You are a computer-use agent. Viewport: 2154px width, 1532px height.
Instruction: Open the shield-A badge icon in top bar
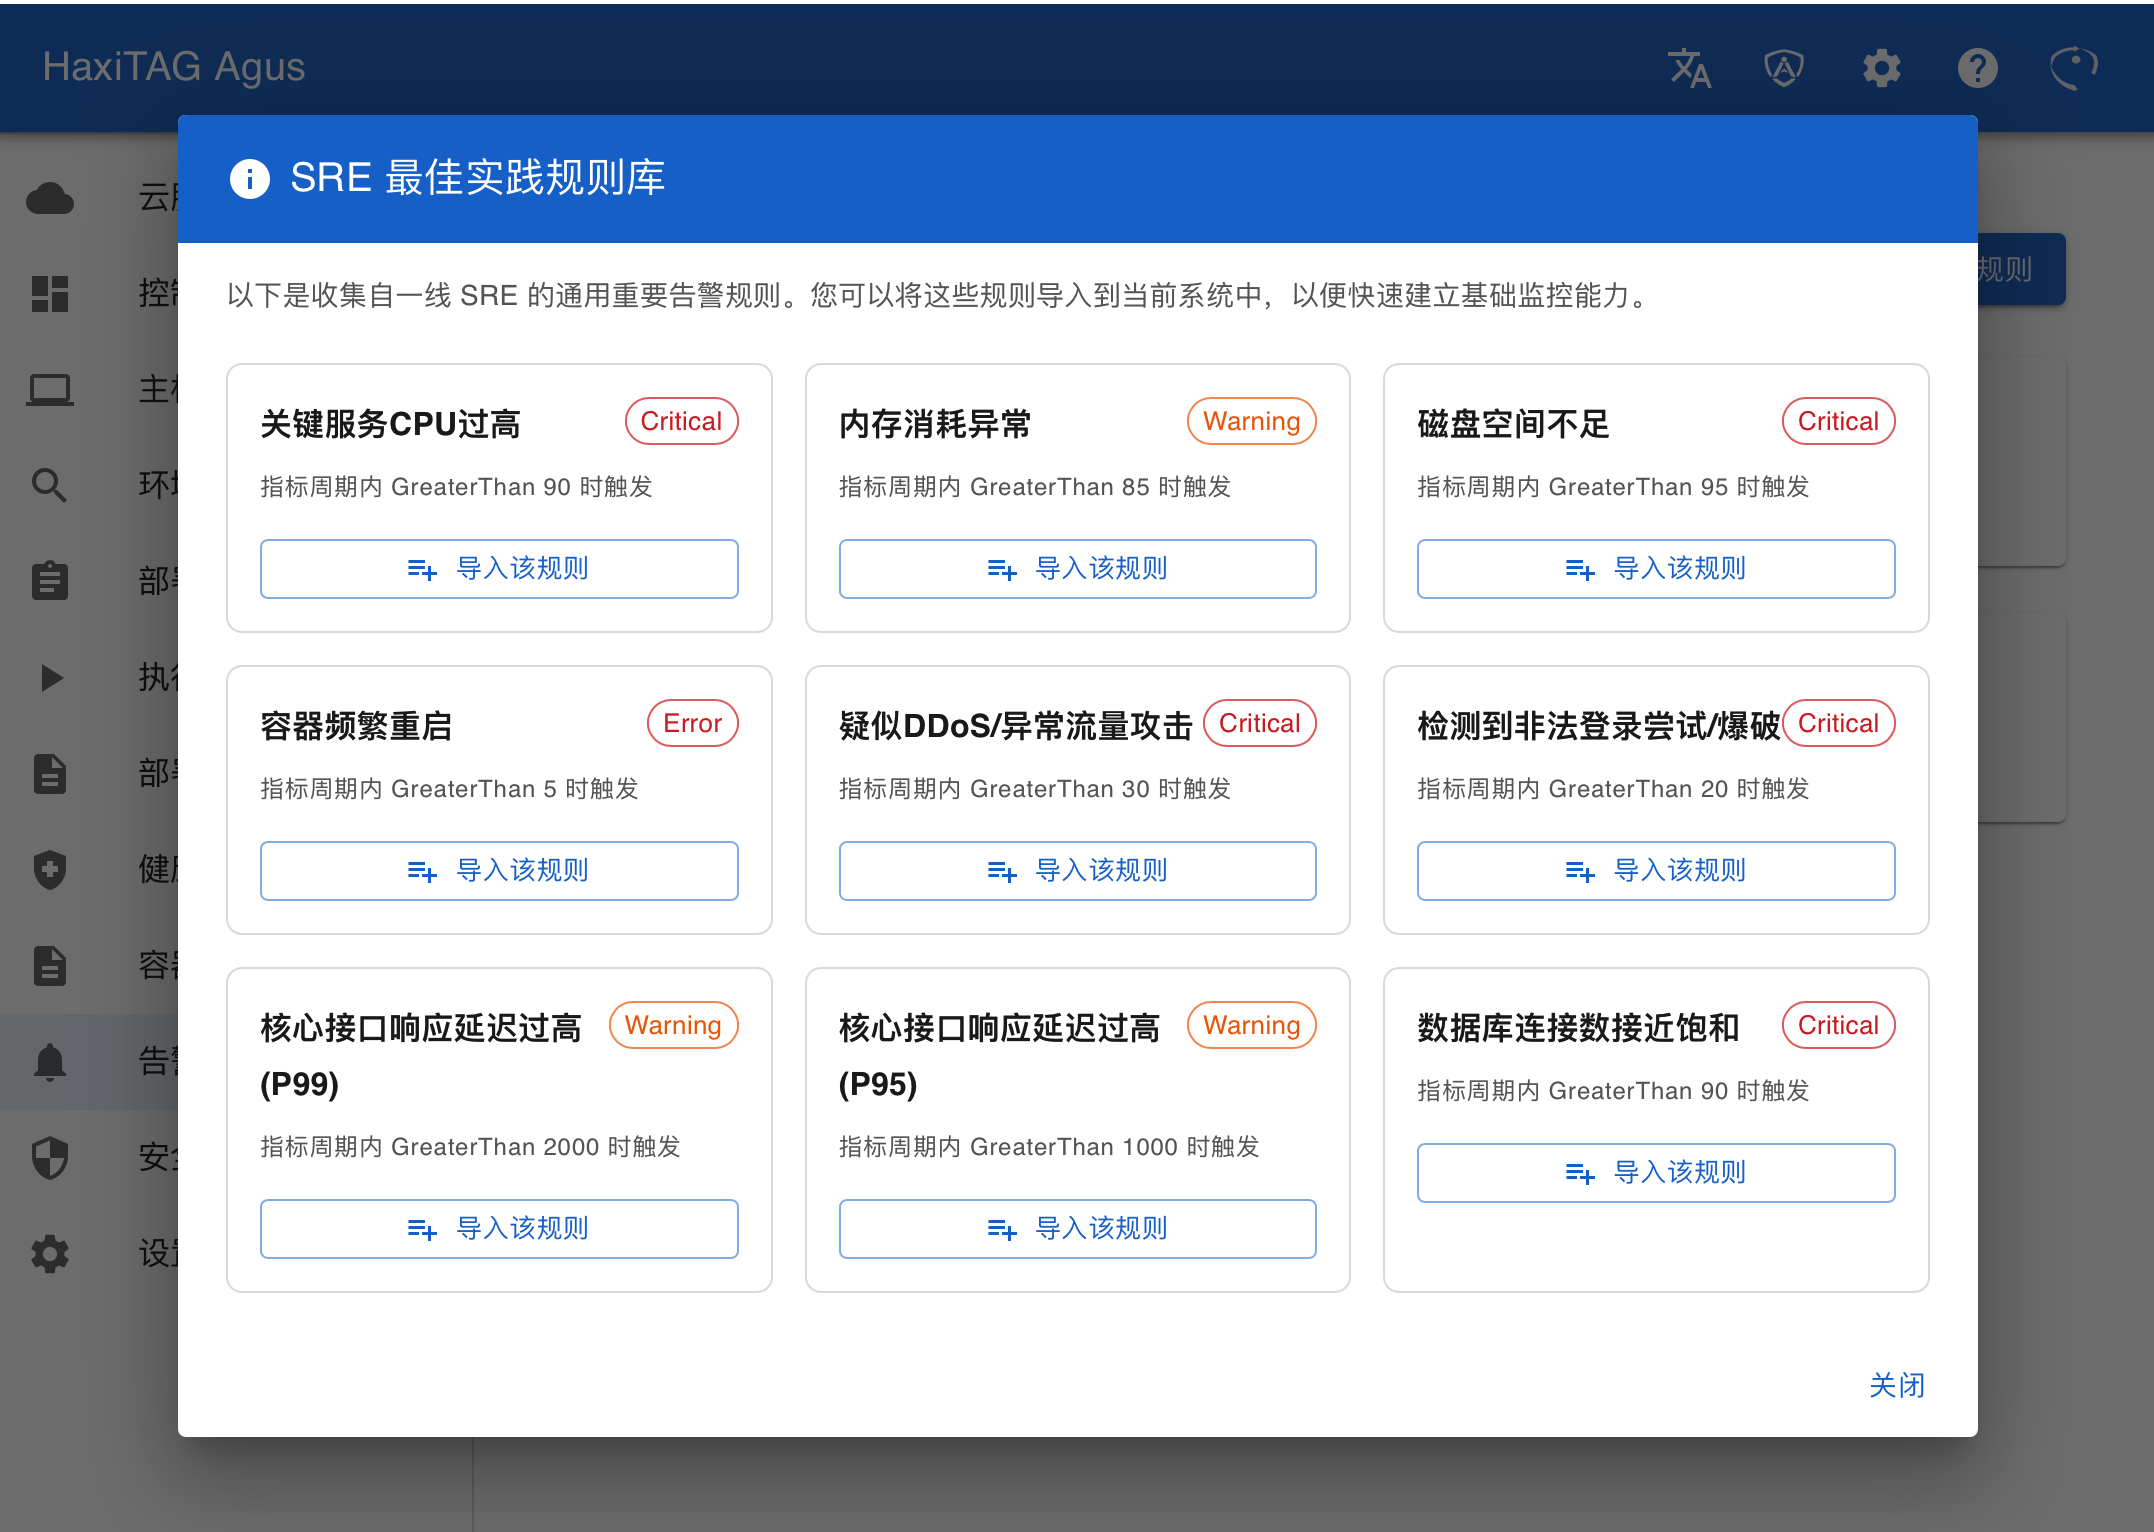1783,67
